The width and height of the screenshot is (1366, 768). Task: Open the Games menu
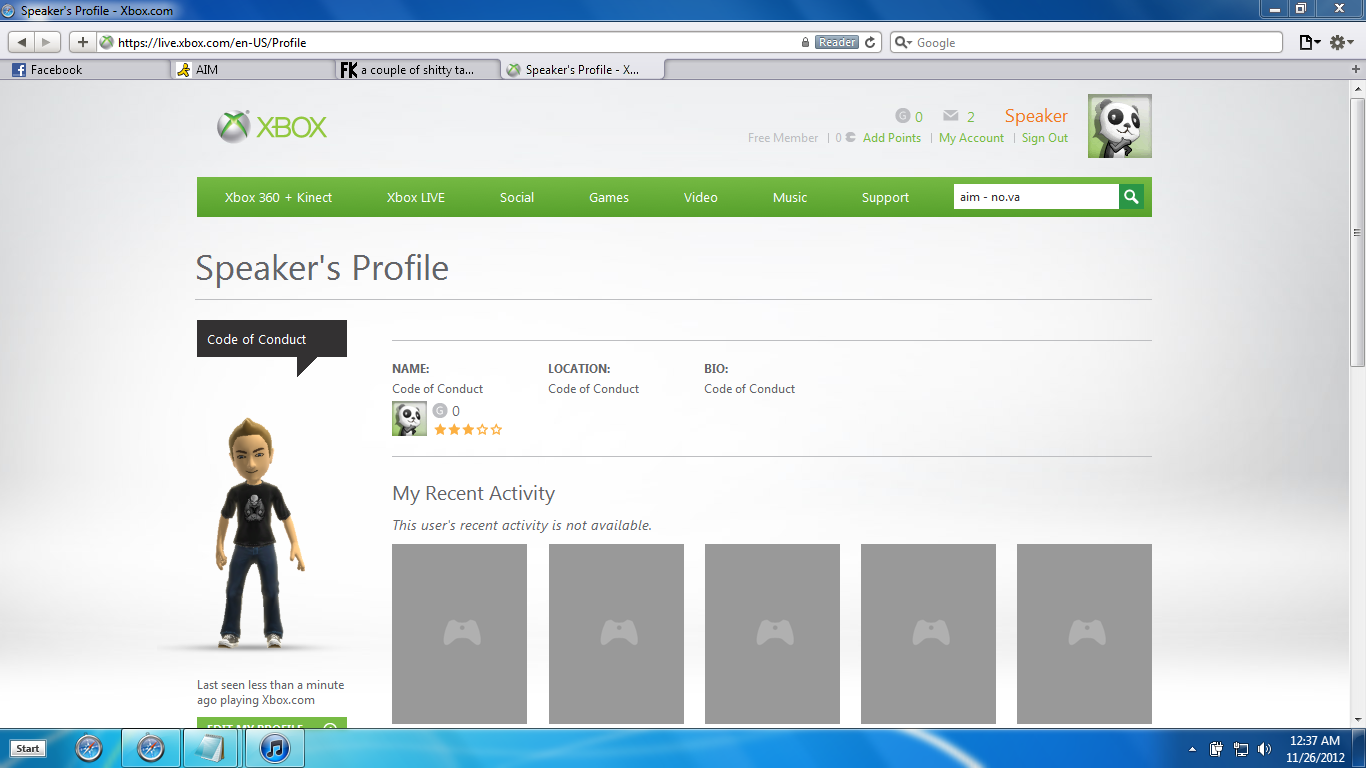point(609,197)
